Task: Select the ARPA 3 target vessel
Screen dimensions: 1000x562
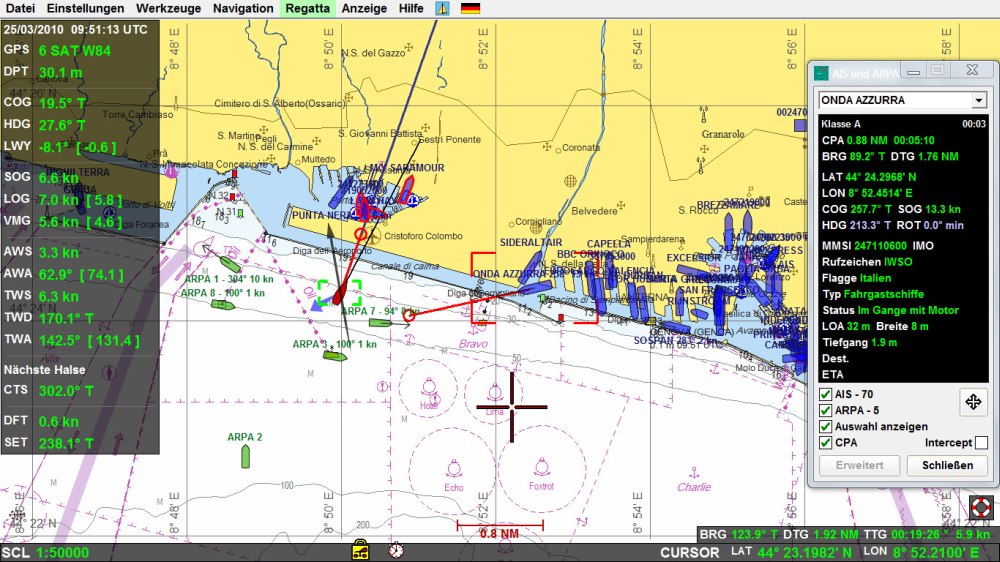Action: click(x=335, y=356)
